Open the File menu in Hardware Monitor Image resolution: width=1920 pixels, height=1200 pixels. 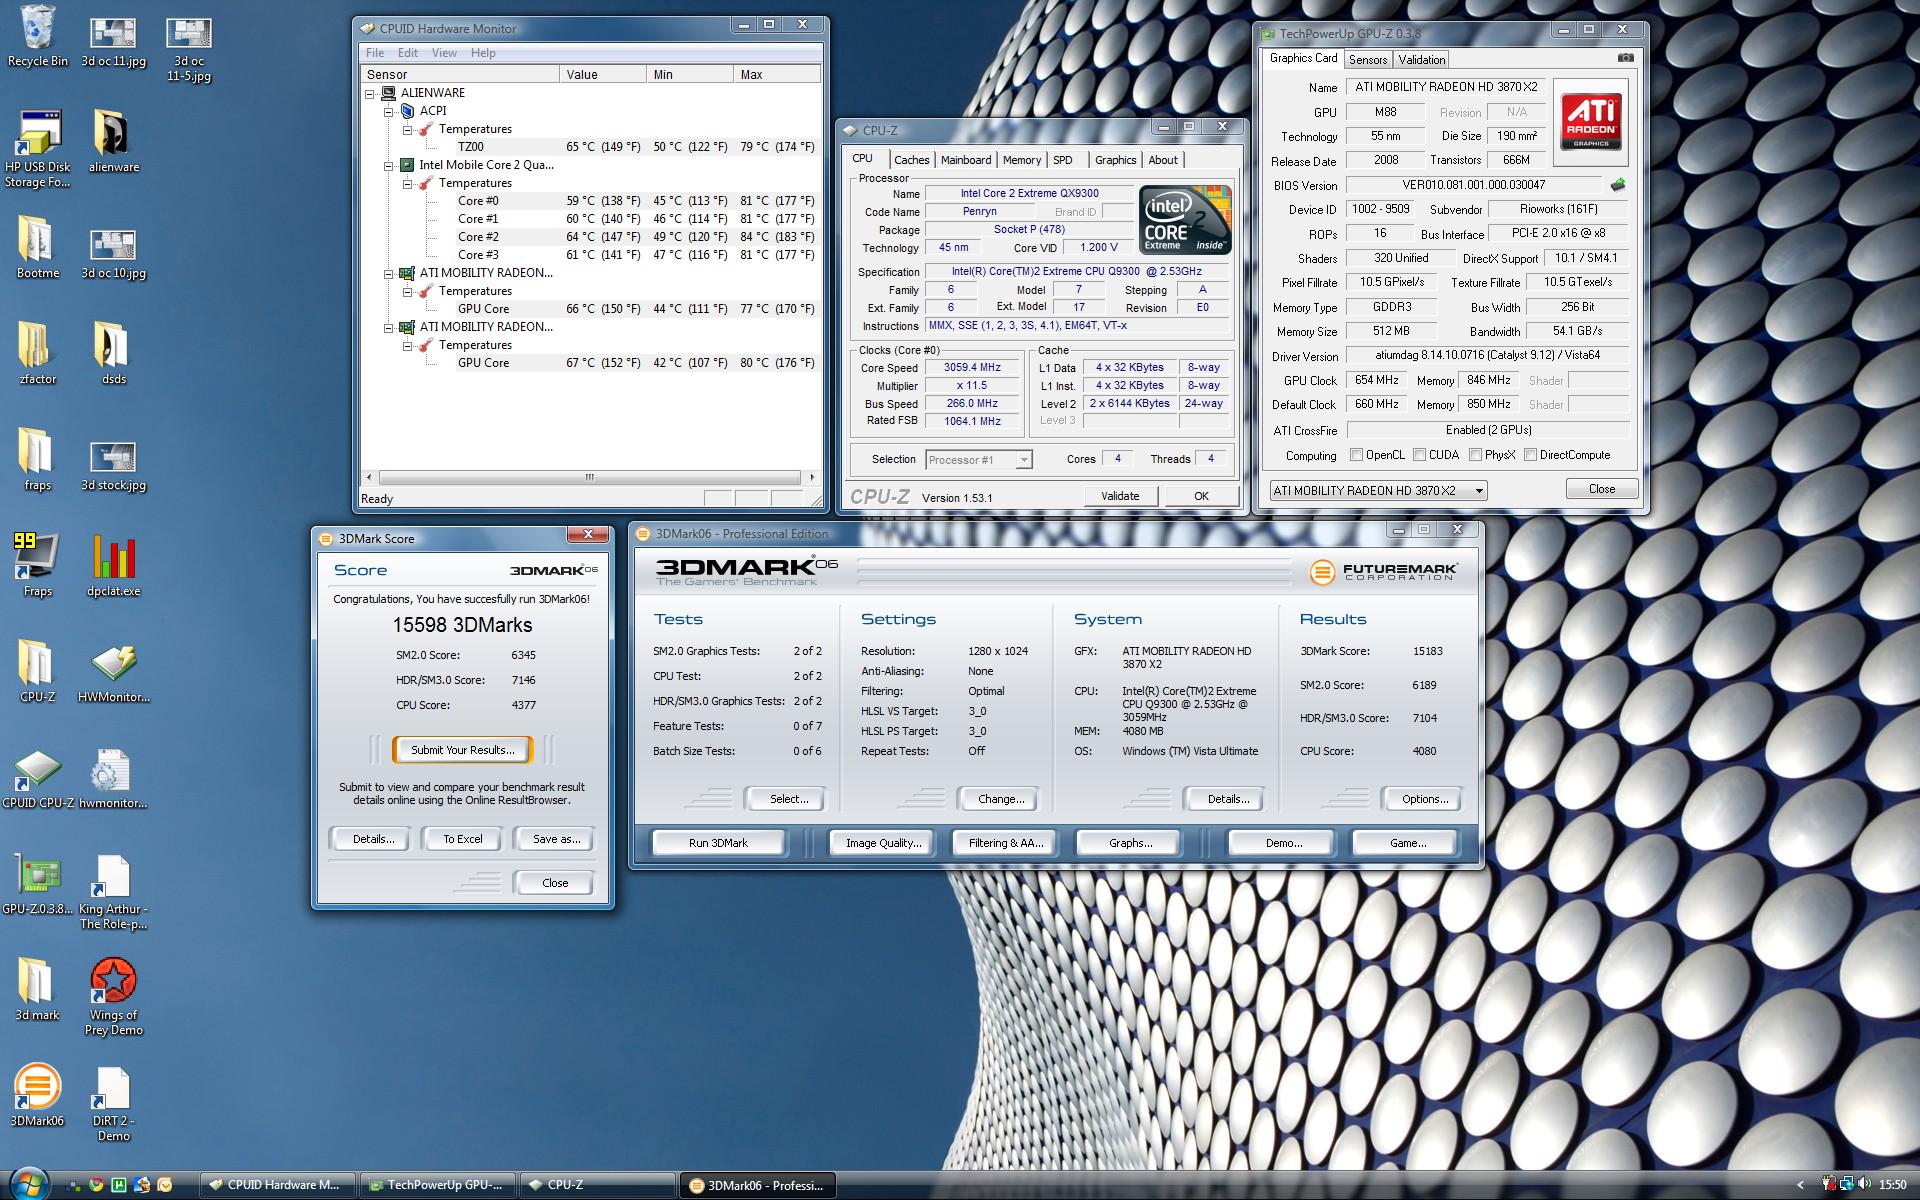(375, 53)
